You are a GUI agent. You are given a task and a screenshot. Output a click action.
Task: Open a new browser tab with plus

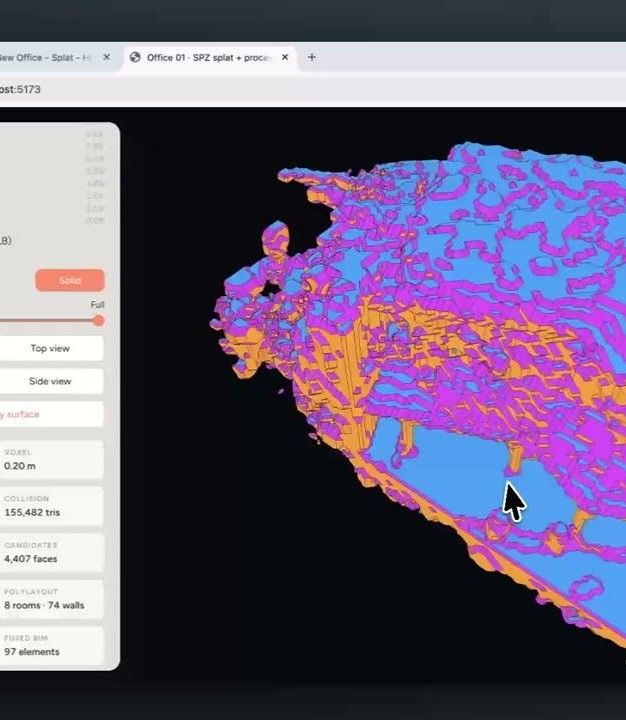(x=312, y=57)
